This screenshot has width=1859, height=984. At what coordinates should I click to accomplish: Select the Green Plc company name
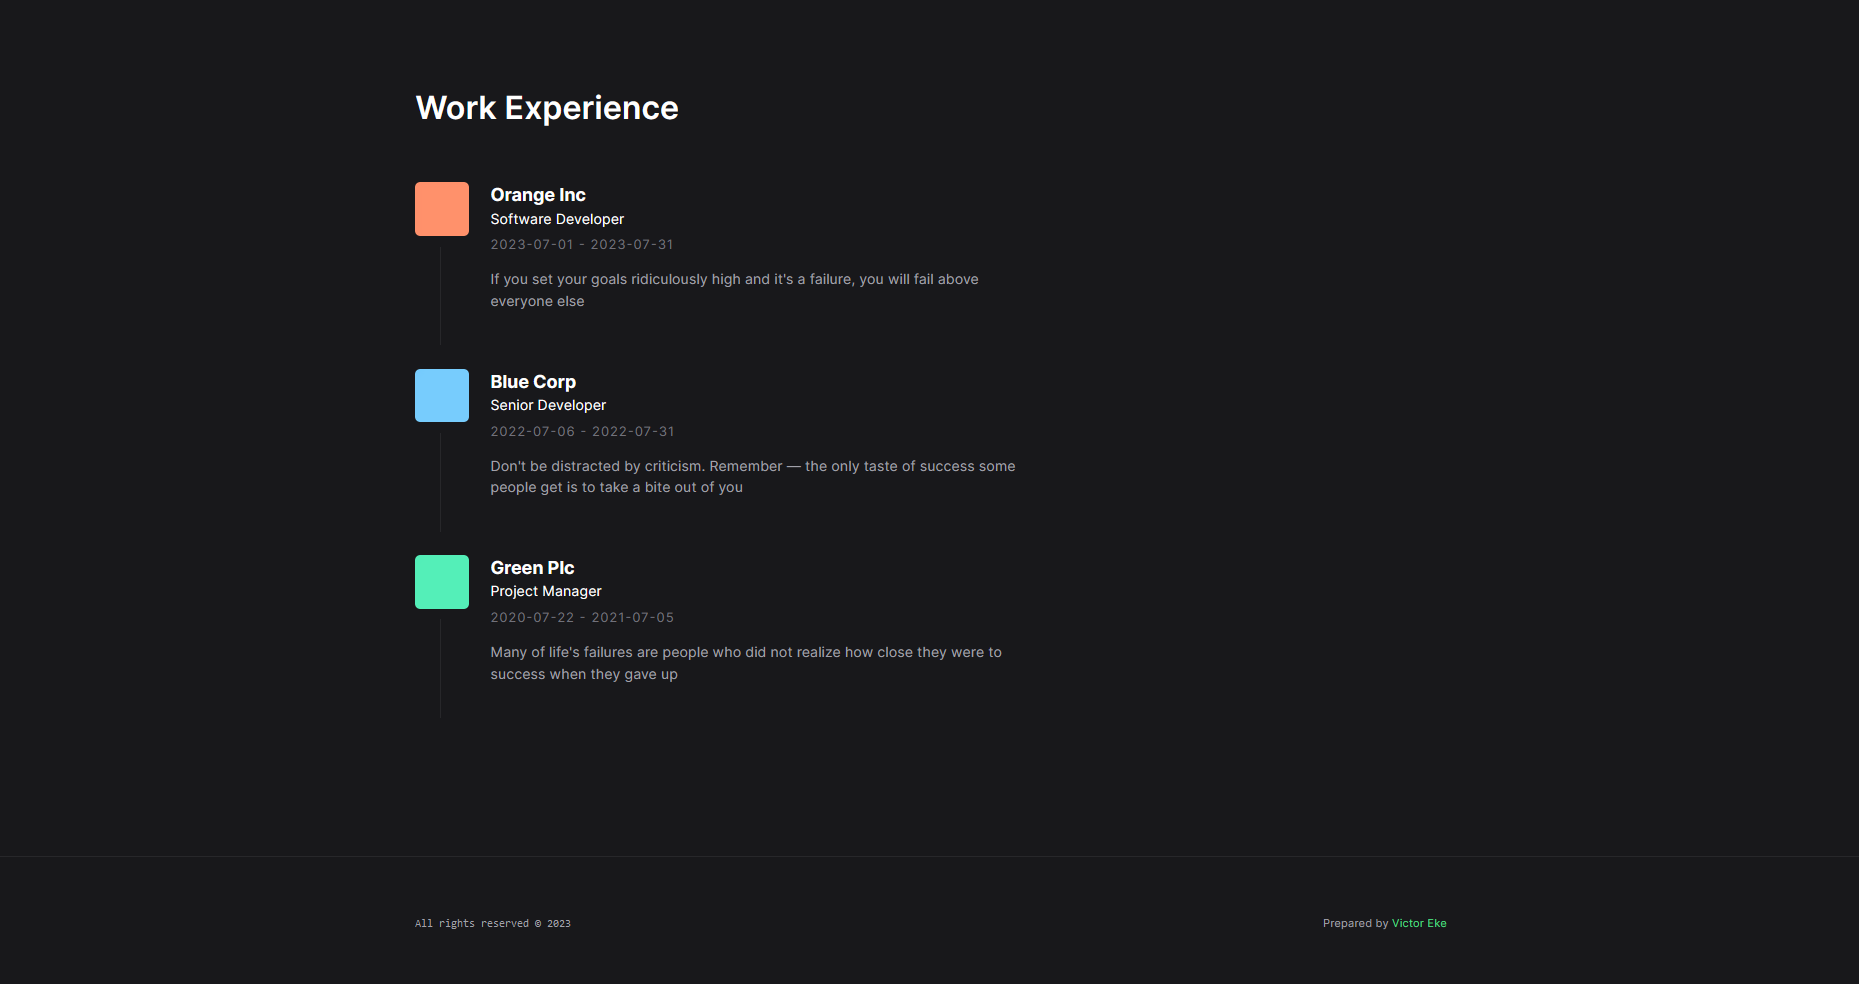(x=532, y=568)
